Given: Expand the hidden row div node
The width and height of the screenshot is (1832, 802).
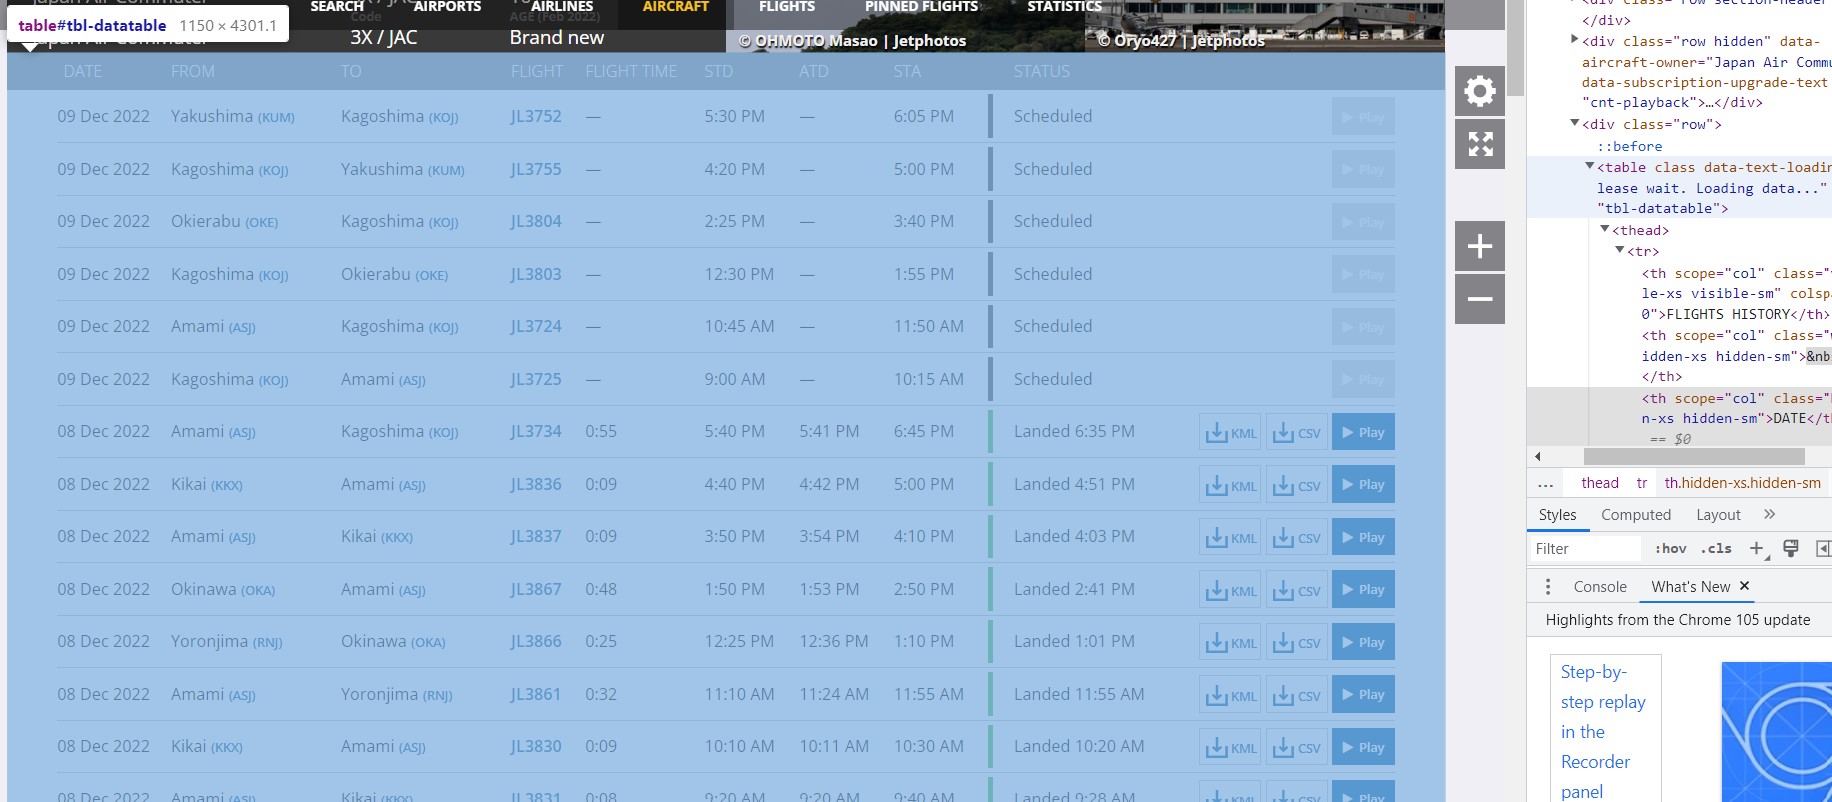Looking at the screenshot, I should click(1574, 40).
